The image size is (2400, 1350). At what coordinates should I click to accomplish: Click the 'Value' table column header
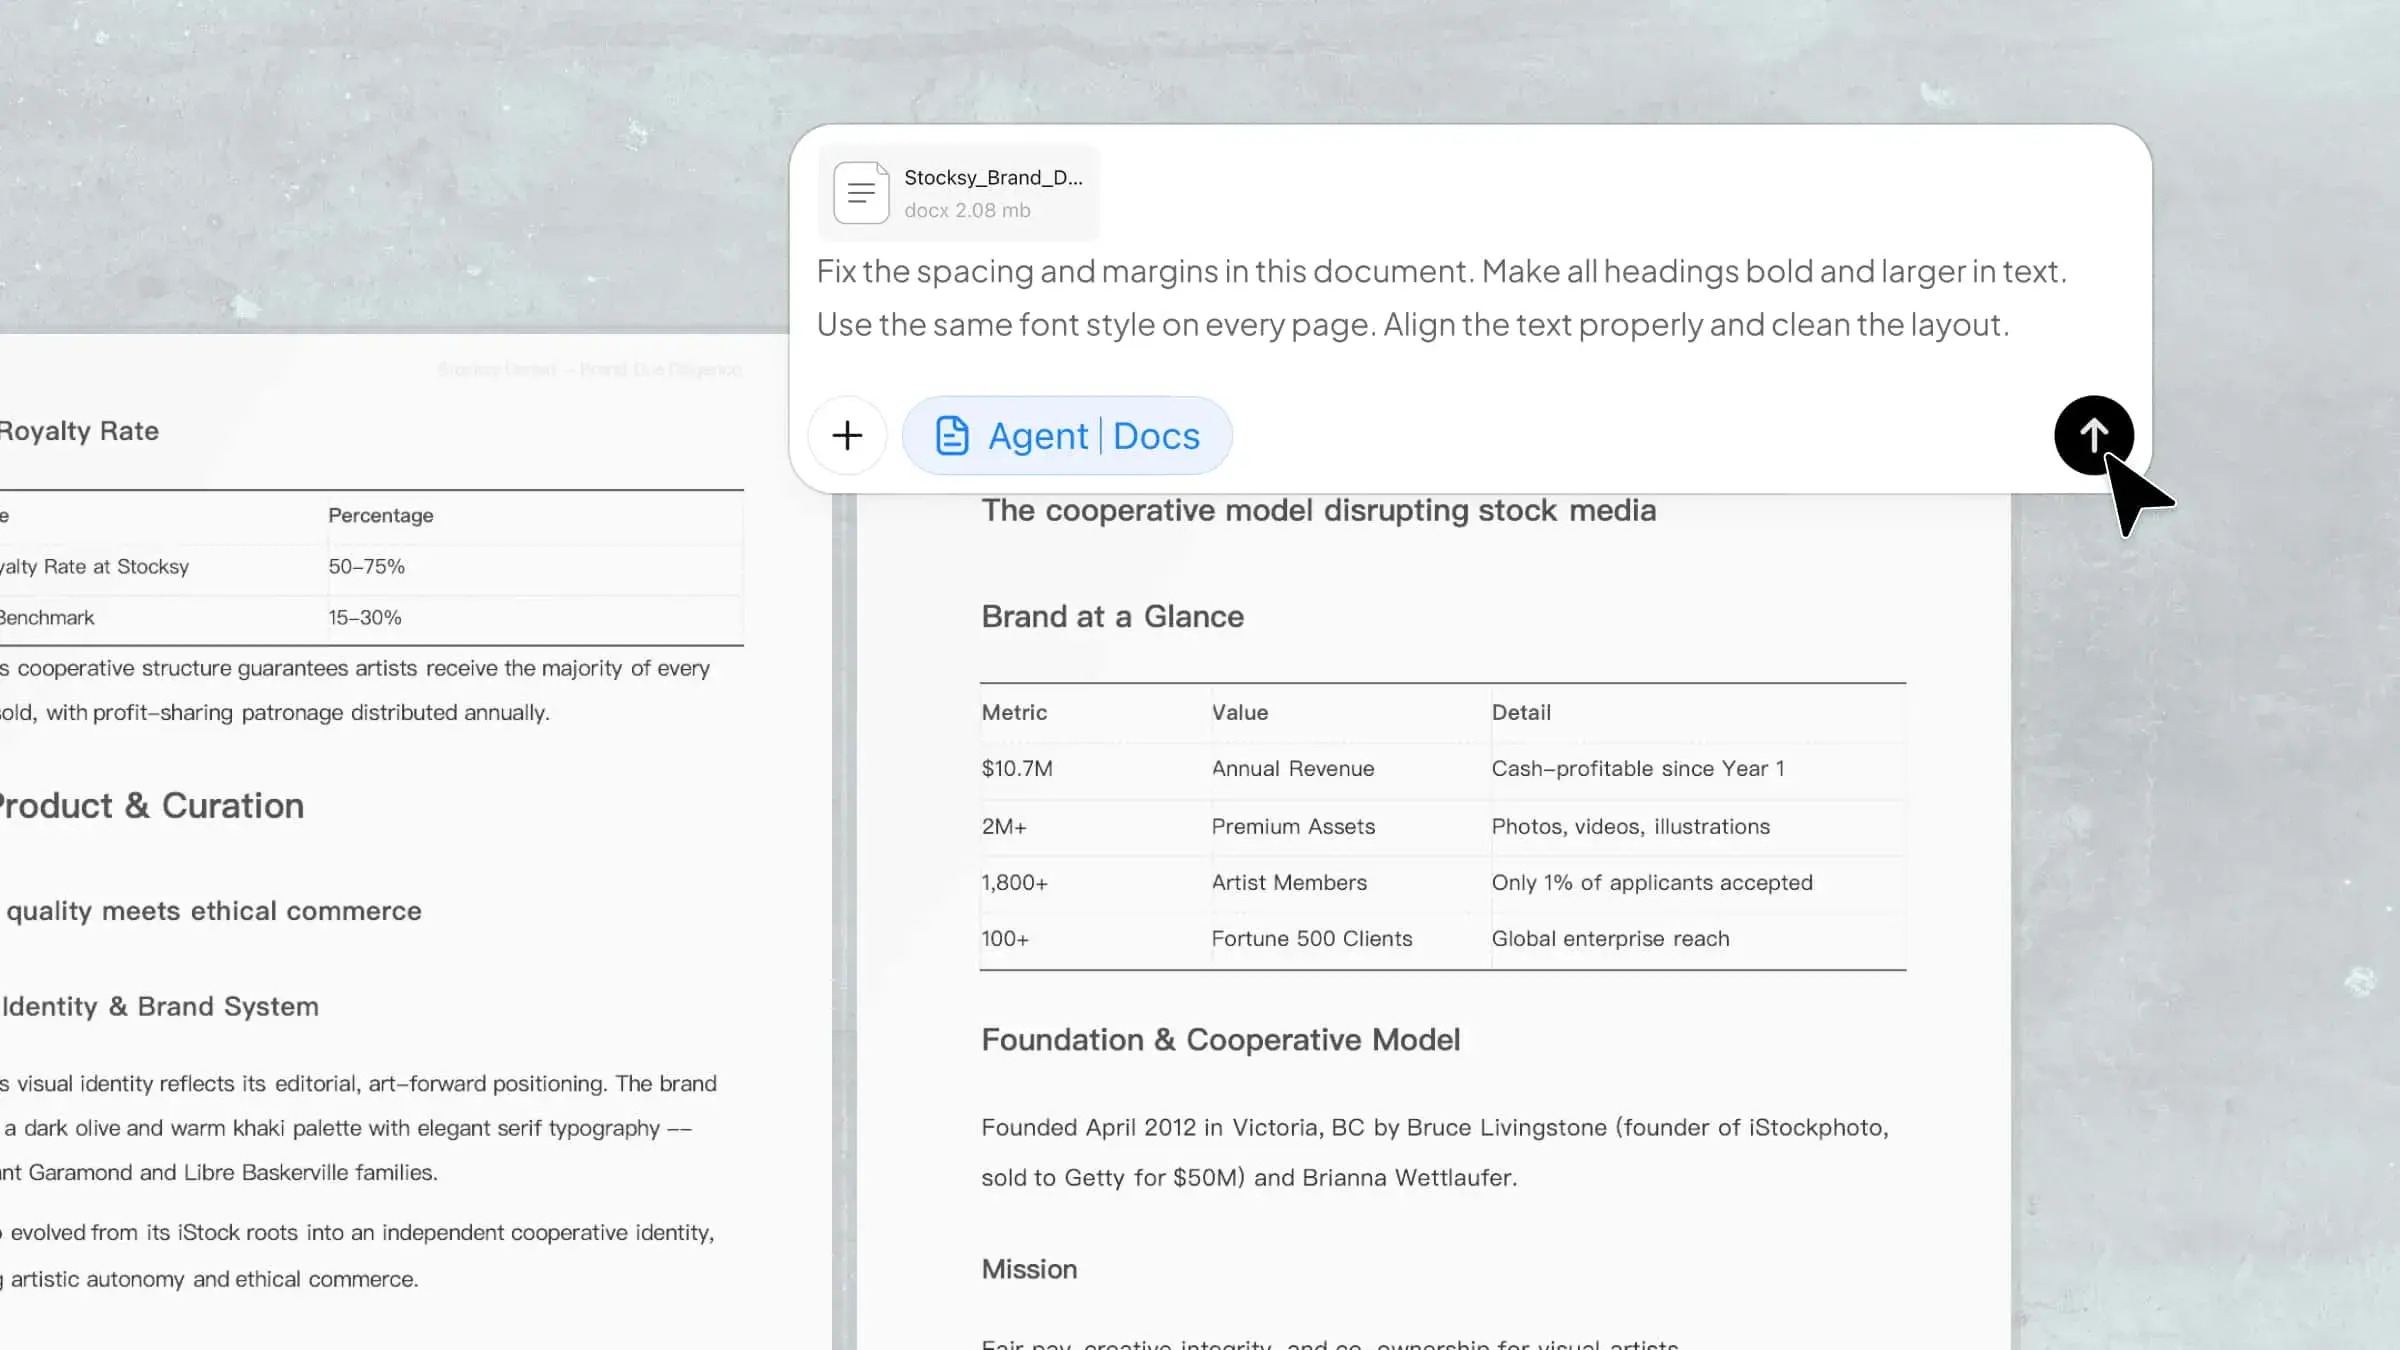[x=1240, y=712]
